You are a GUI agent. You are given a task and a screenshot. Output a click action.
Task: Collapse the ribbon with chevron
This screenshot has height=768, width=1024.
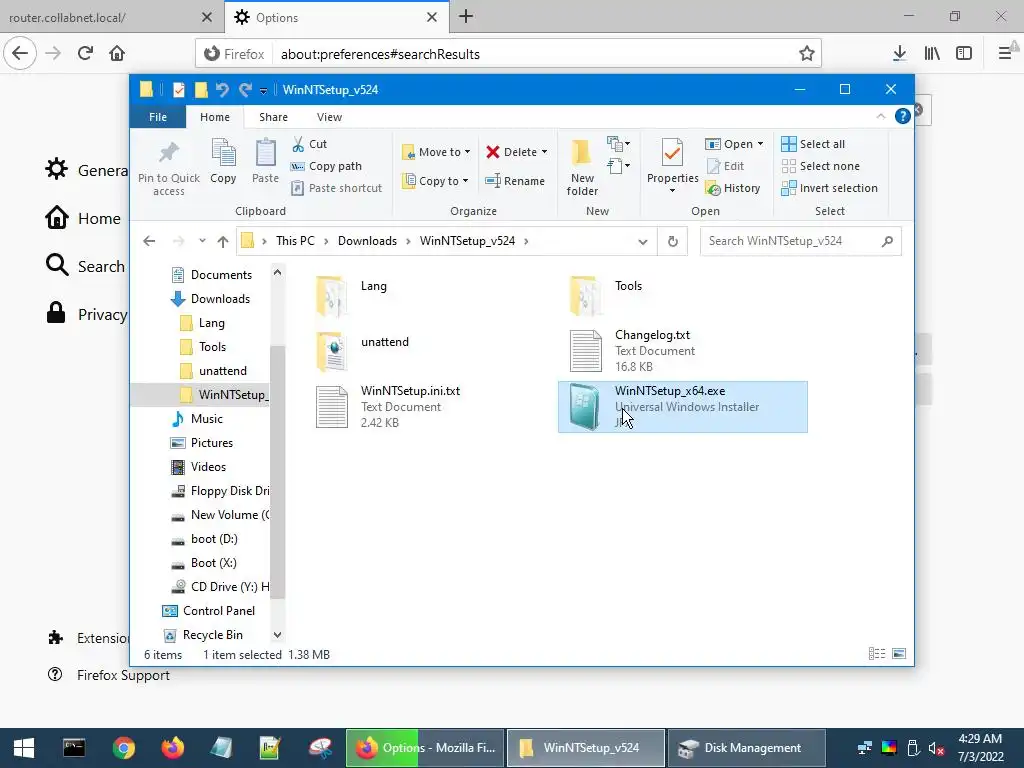tap(880, 116)
